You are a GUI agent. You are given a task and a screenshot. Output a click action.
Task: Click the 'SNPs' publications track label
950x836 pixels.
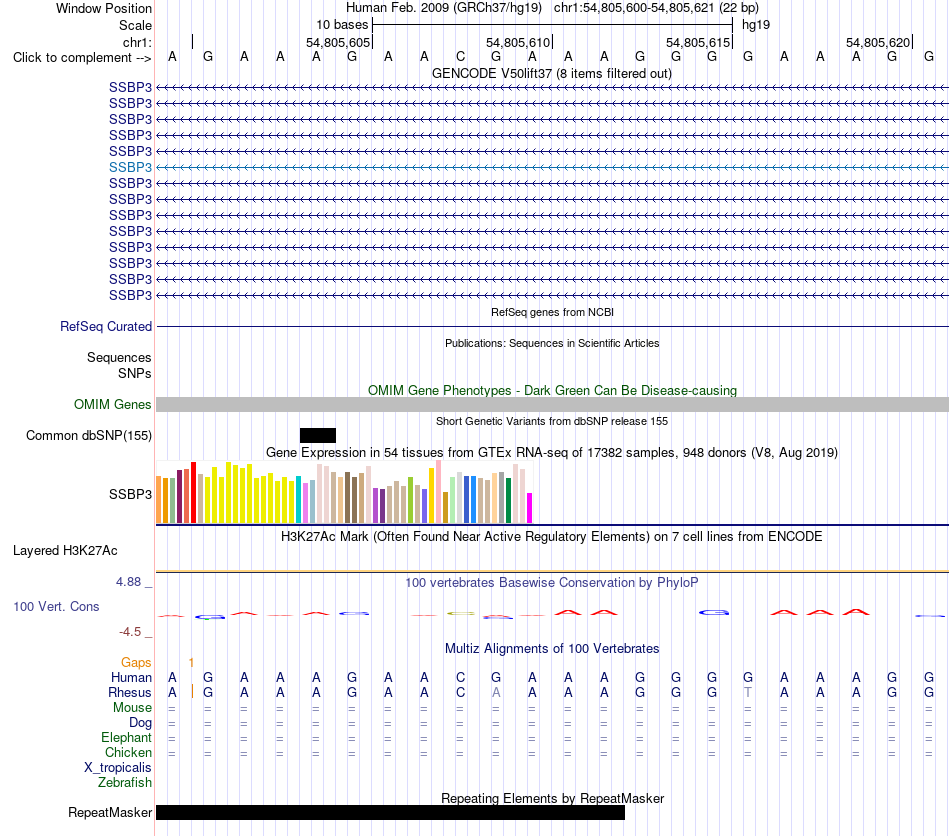135,373
